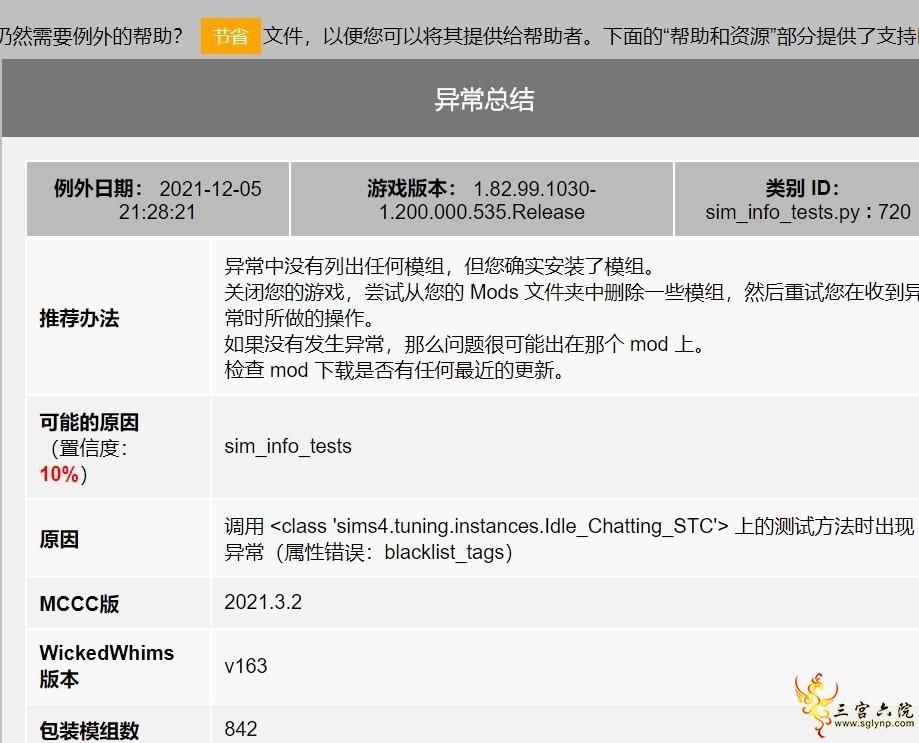Select the line 如果没有发生异常
919x743 pixels.
point(464,344)
